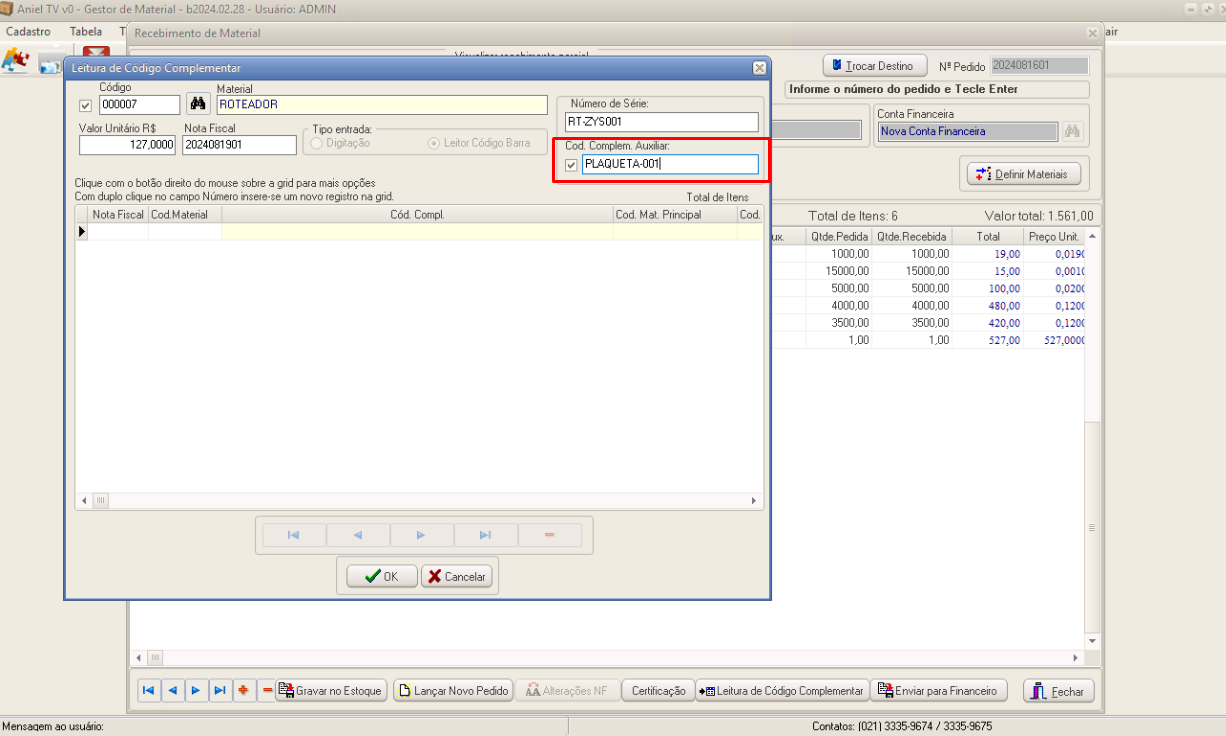Click the red minus delete record icon

(267, 691)
